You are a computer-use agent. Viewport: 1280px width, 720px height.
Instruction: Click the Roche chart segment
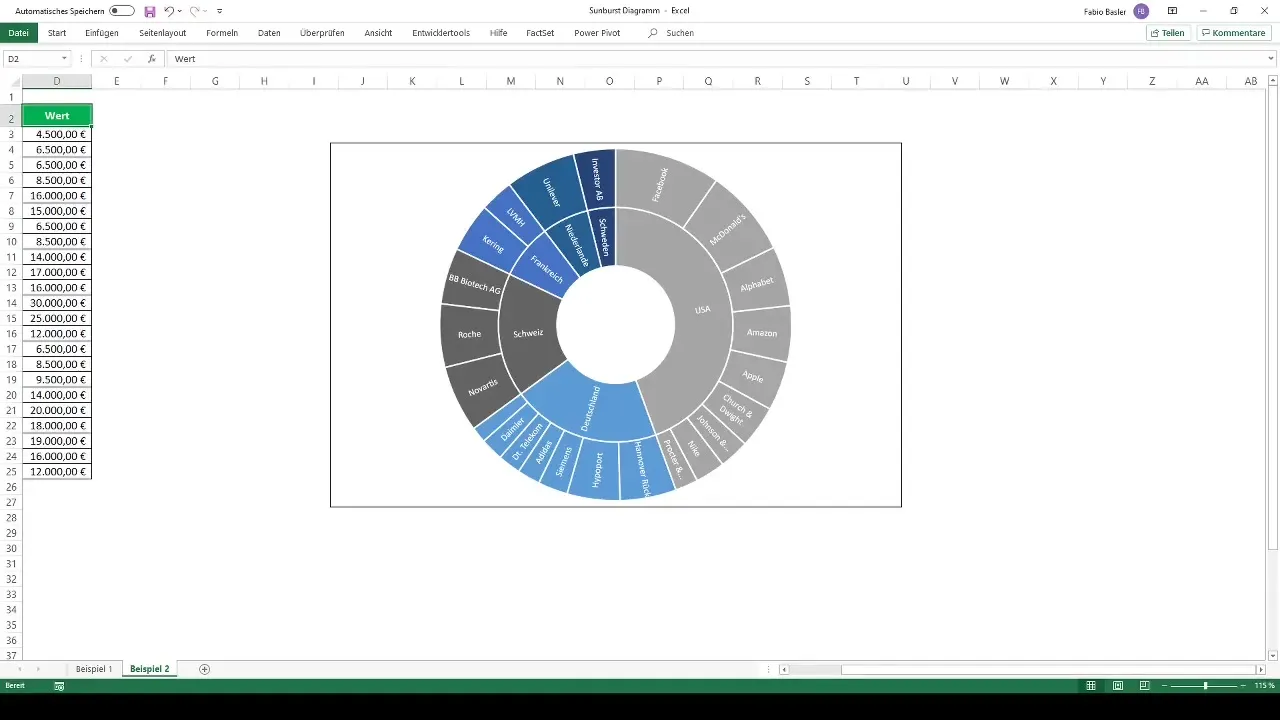pos(469,334)
